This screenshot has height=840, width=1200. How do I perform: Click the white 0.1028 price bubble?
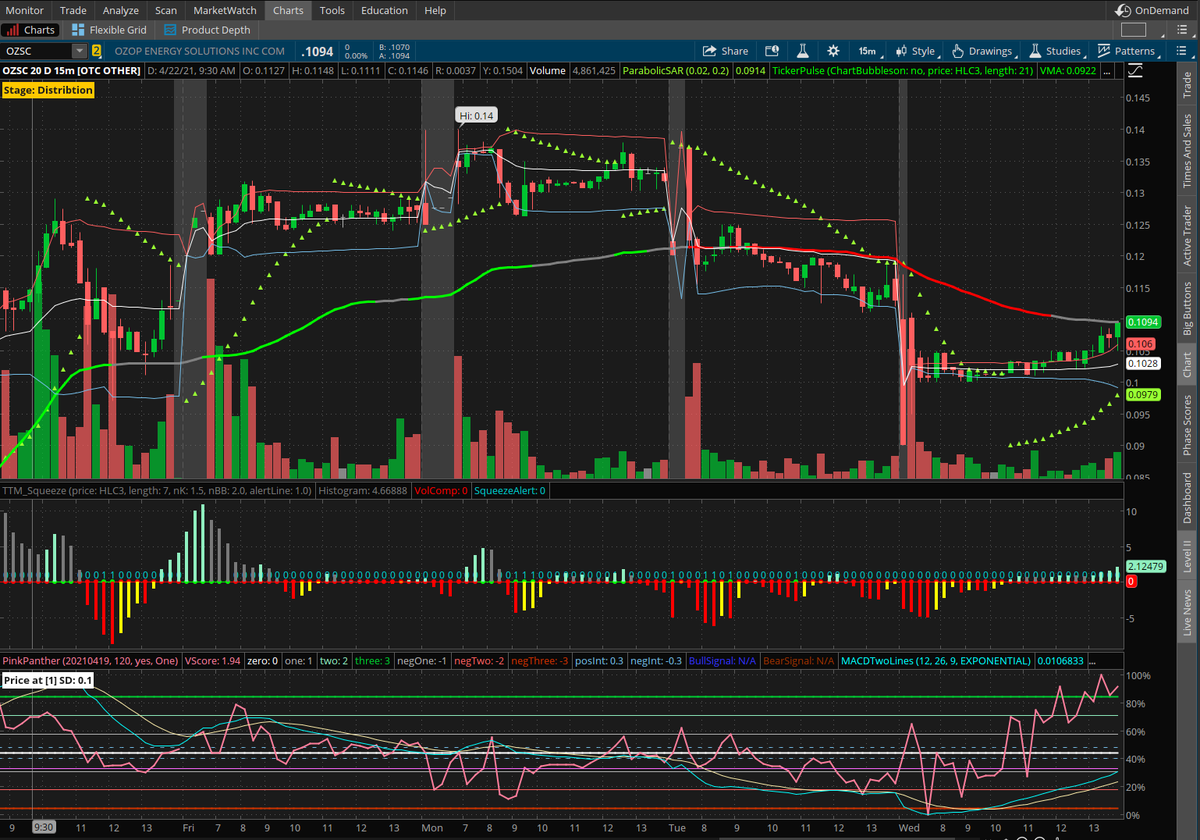[x=1142, y=364]
